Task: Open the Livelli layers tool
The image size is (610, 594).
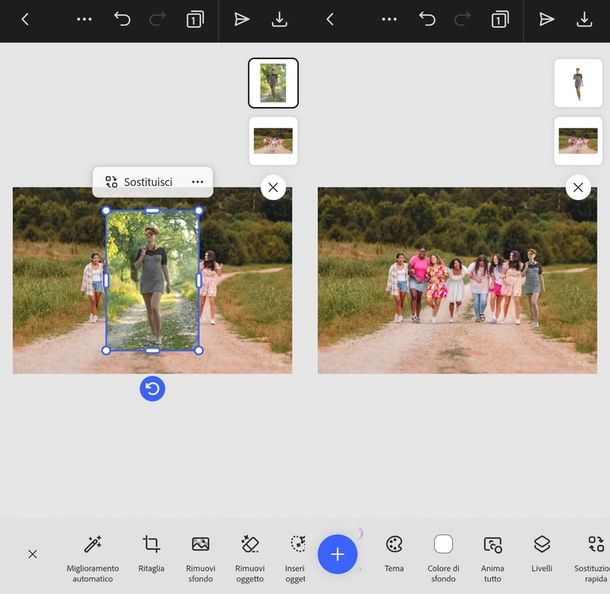Action: click(542, 554)
